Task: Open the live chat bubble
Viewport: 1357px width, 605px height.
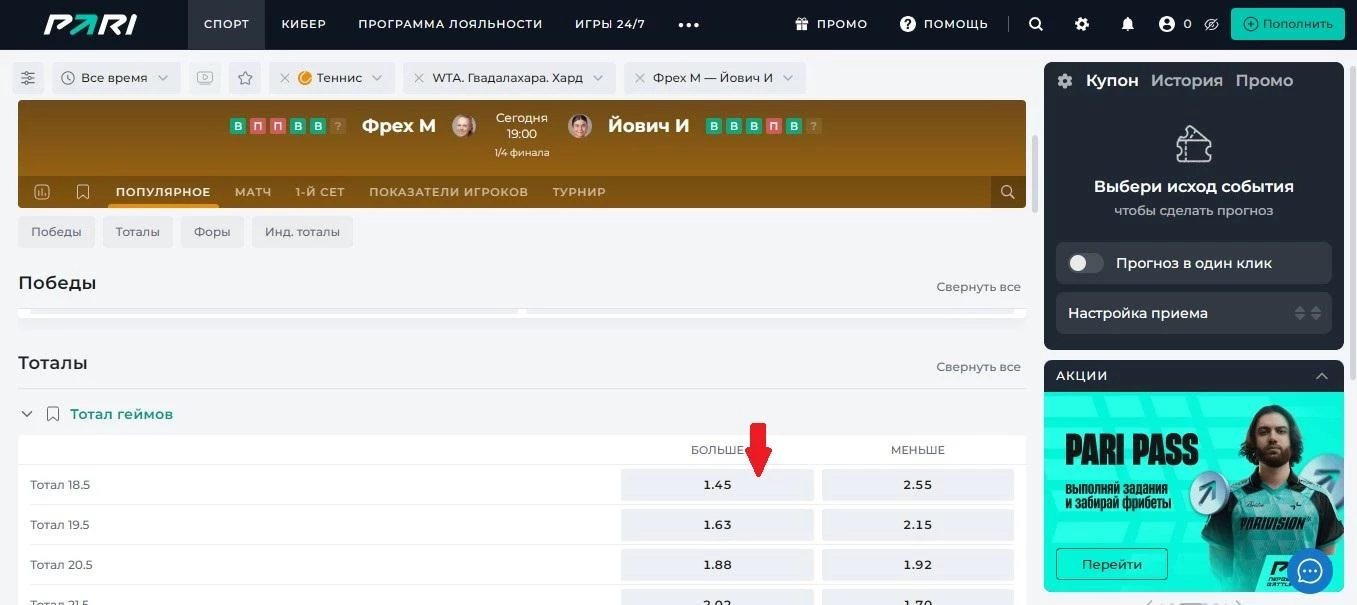Action: click(x=1310, y=571)
